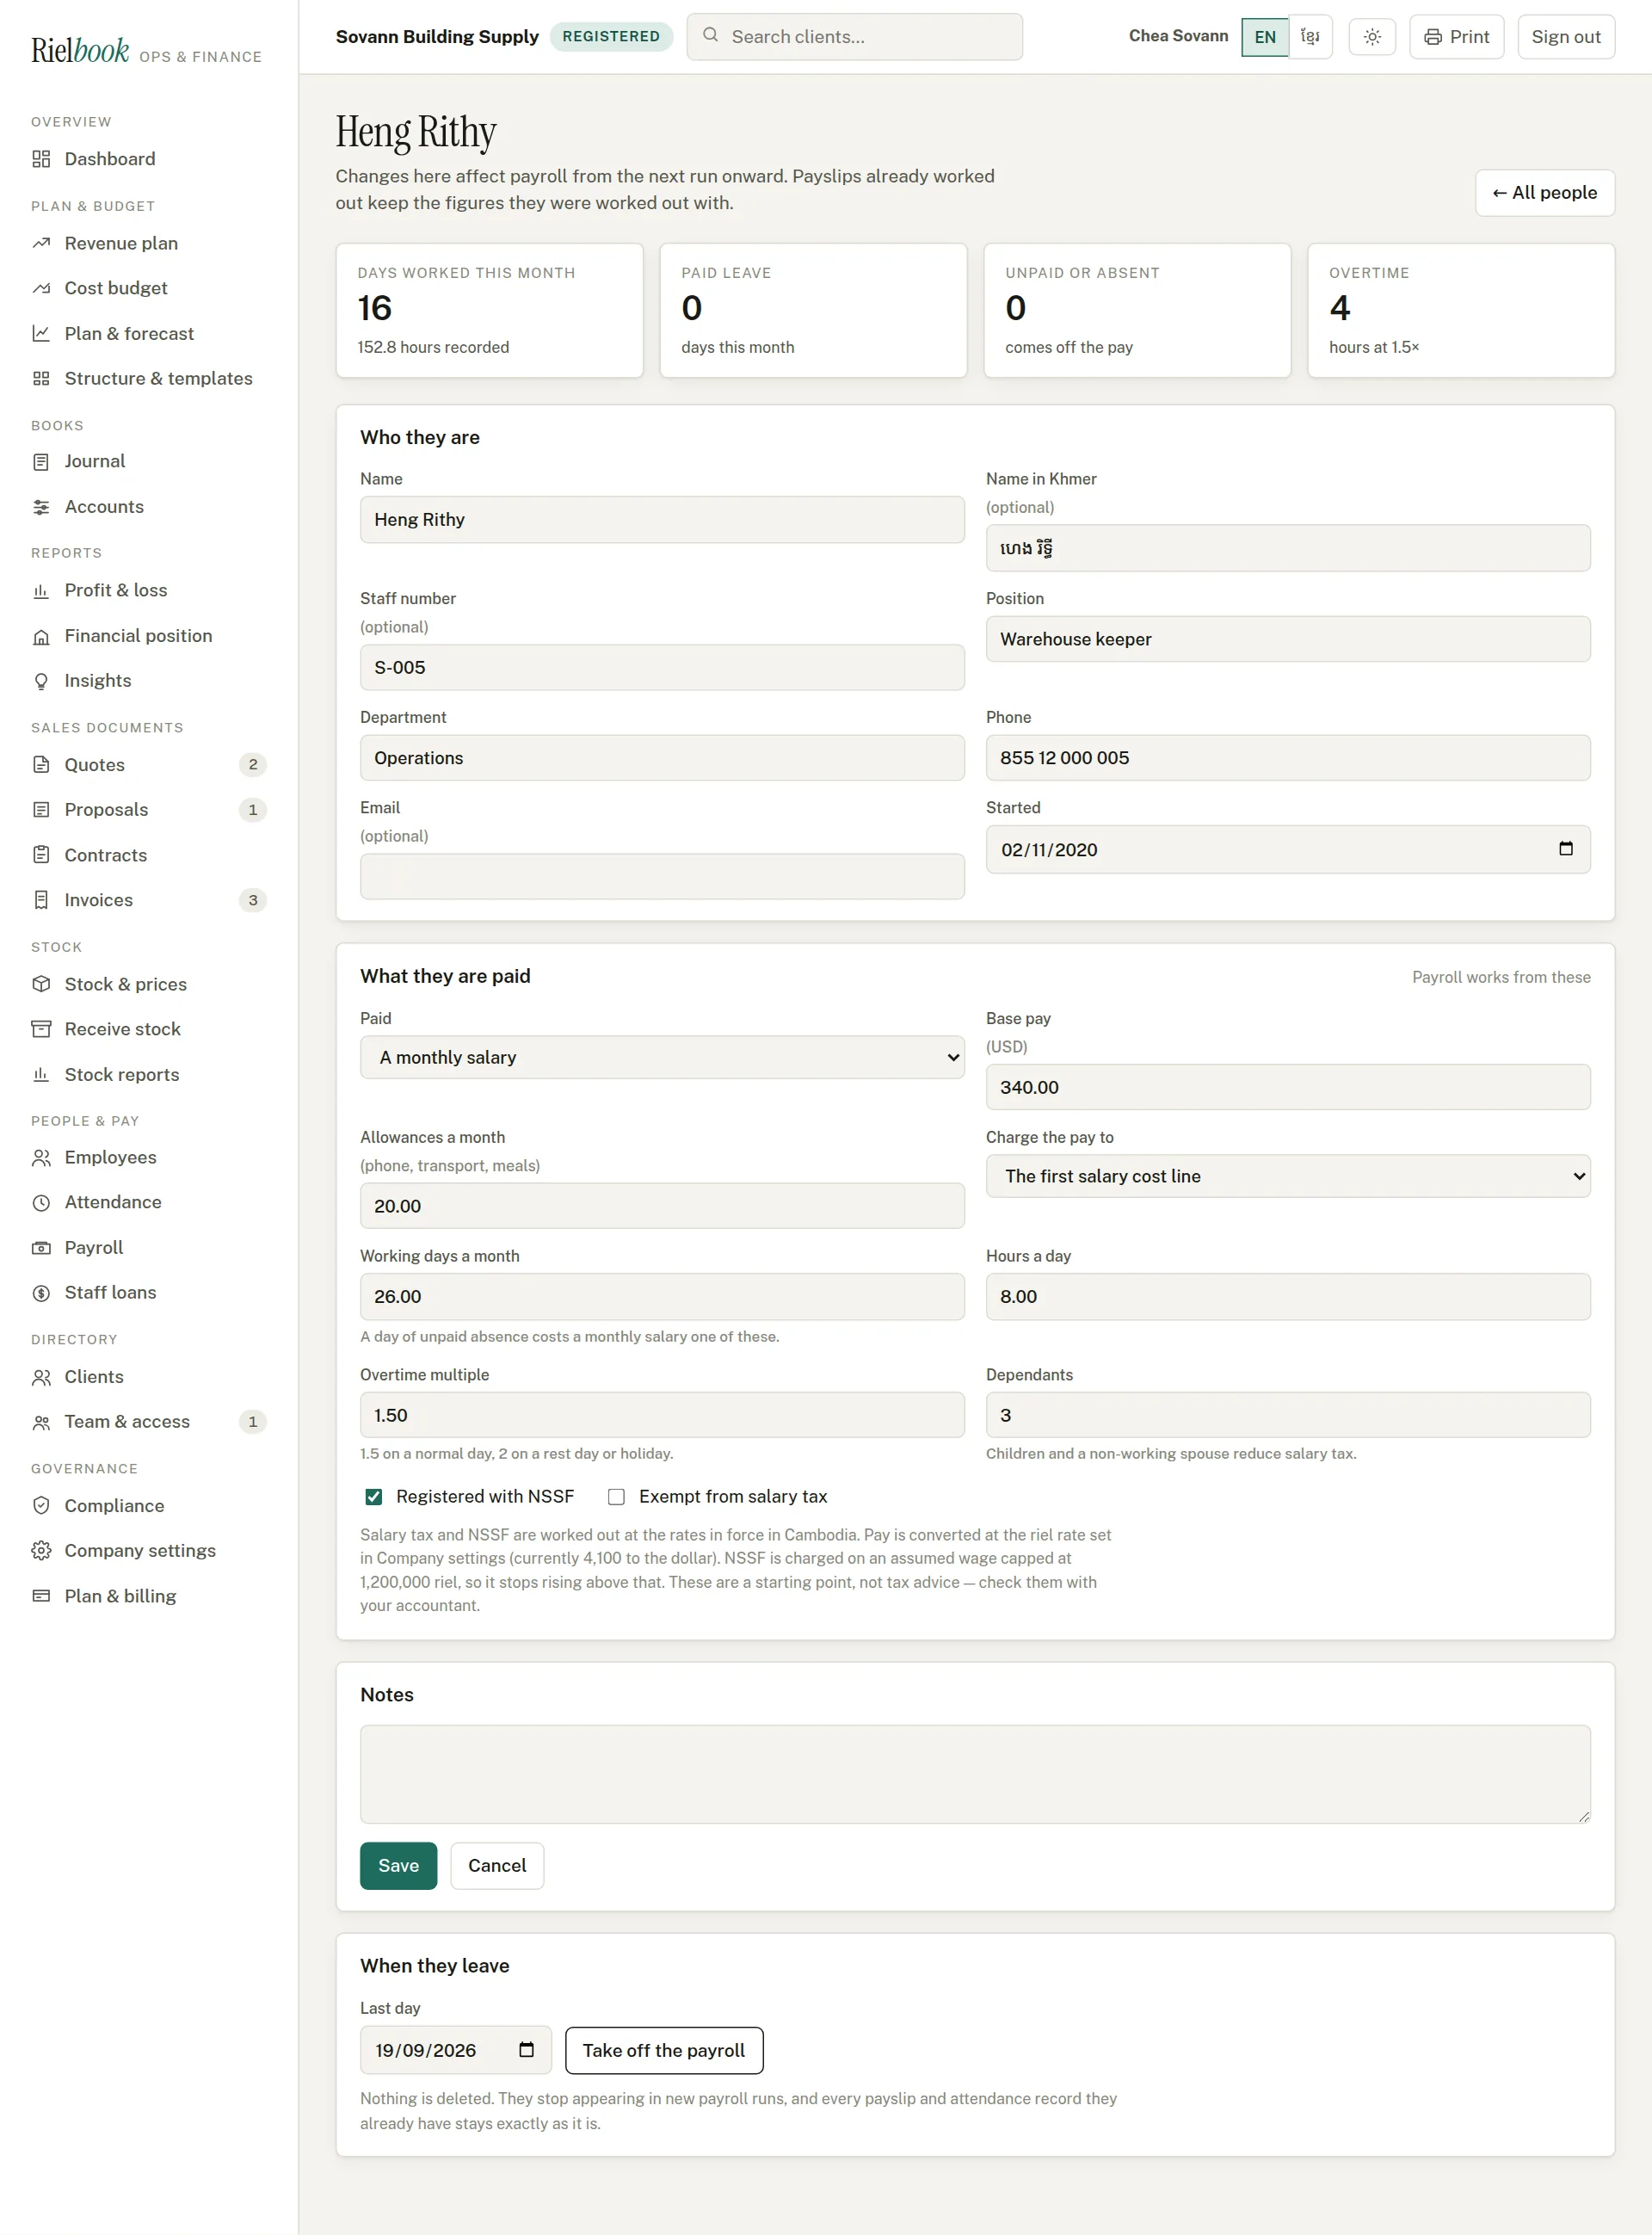This screenshot has height=2235, width=1652.
Task: Click the Stock & prices box icon
Action: [41, 984]
